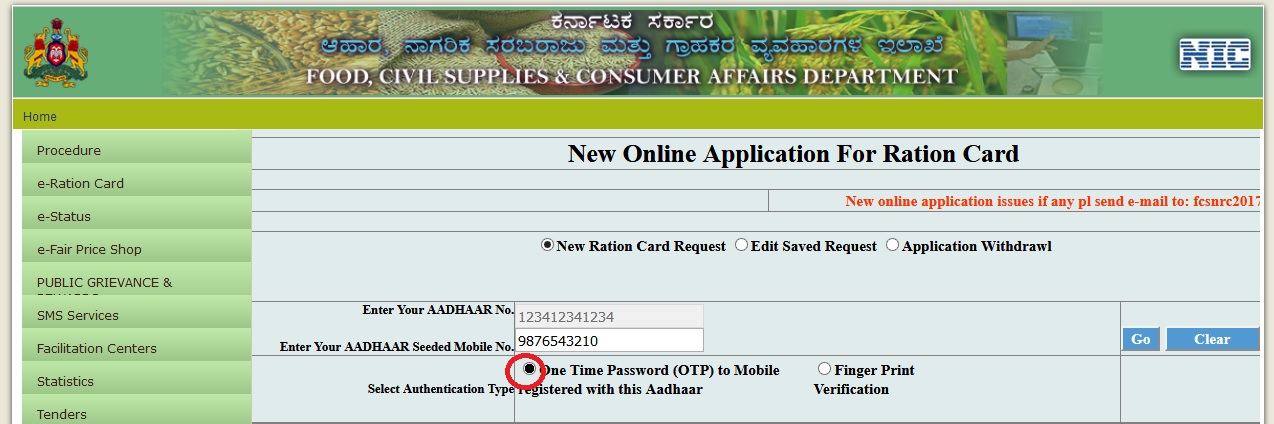This screenshot has width=1274, height=424.
Task: Open Procedure in the sidebar
Action: click(69, 150)
